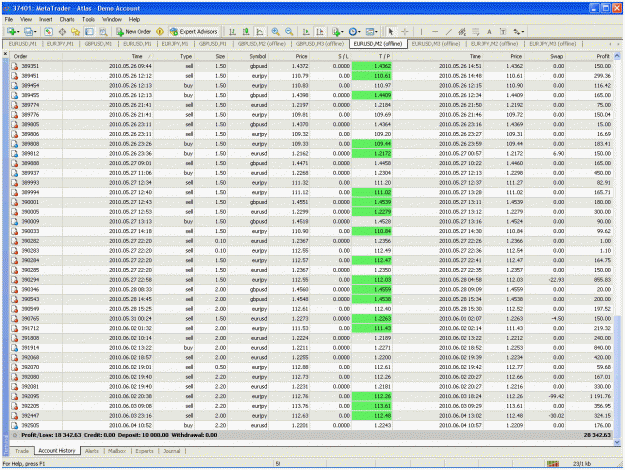Click the Zoom In magnifier icon

(x=275, y=31)
